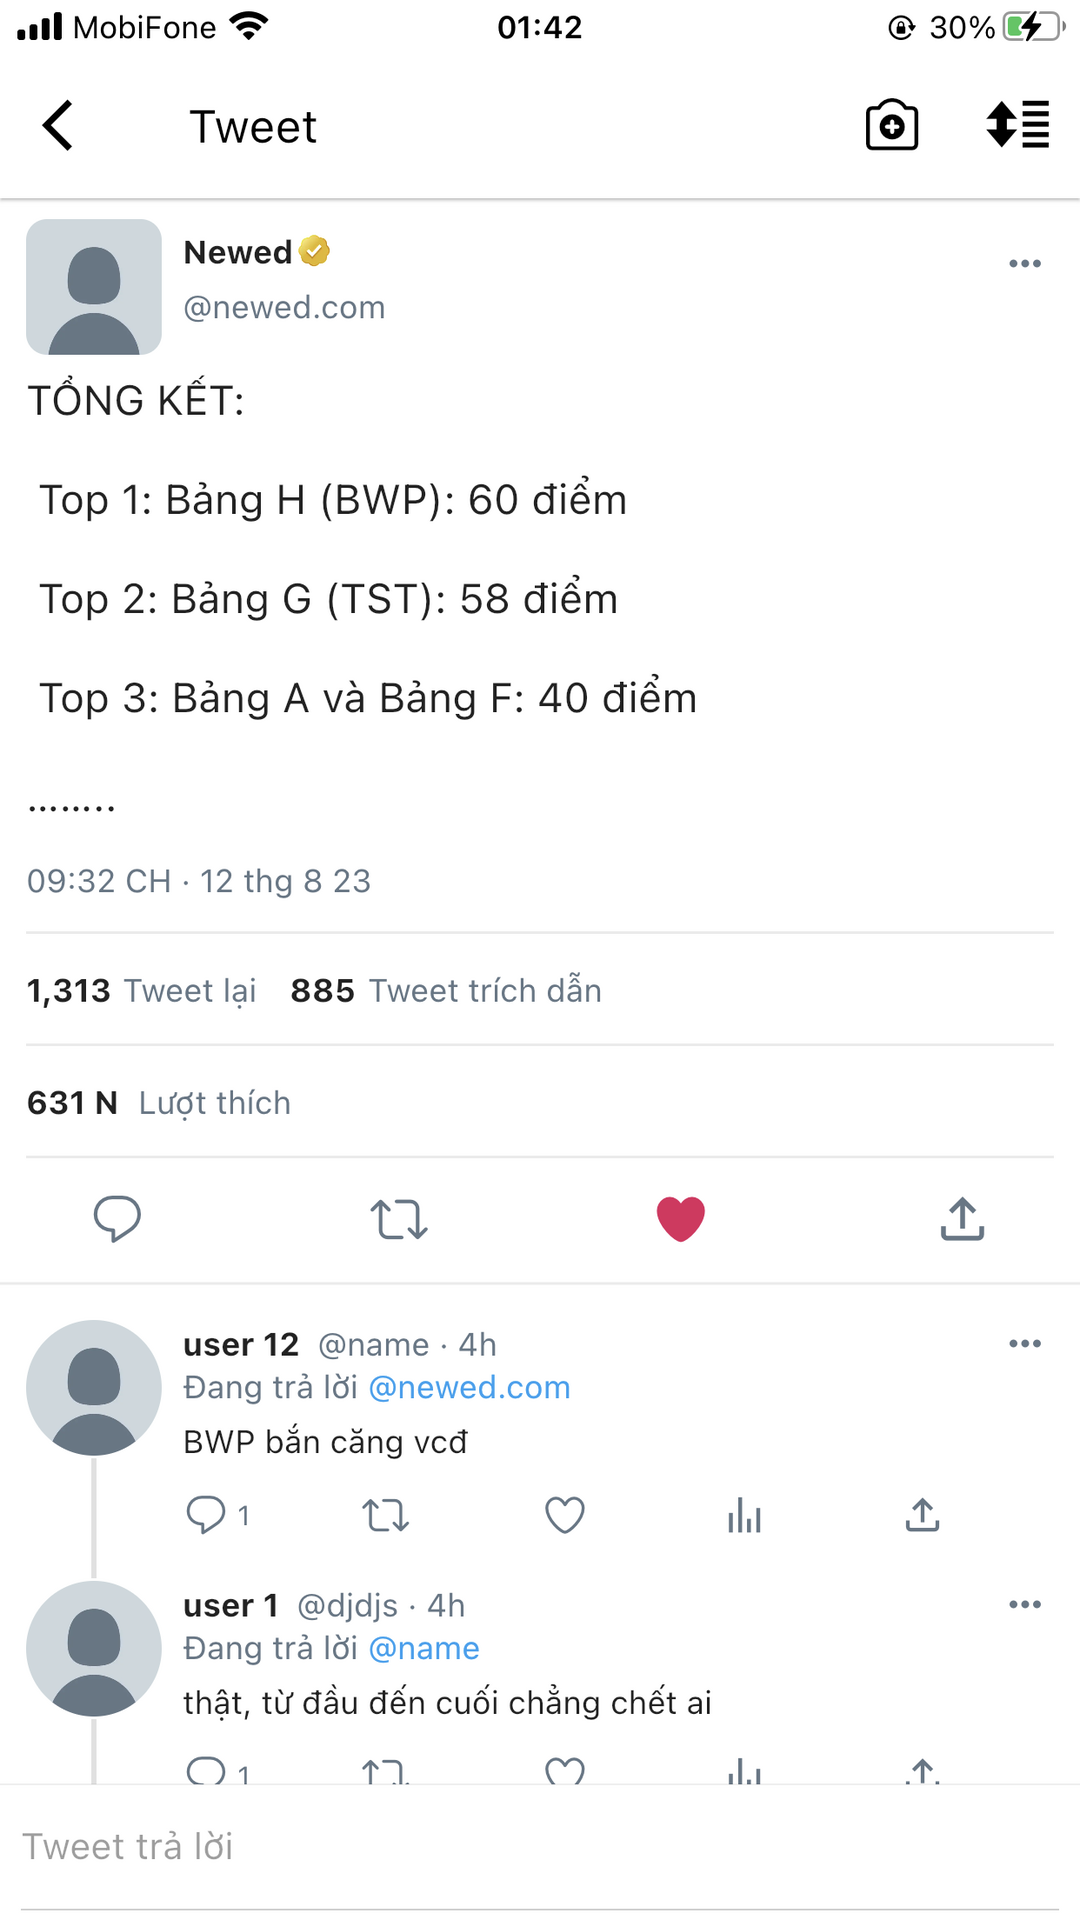Screen dimensions: 1080x1920
Task: Share user 12's reply
Action: click(x=922, y=1516)
